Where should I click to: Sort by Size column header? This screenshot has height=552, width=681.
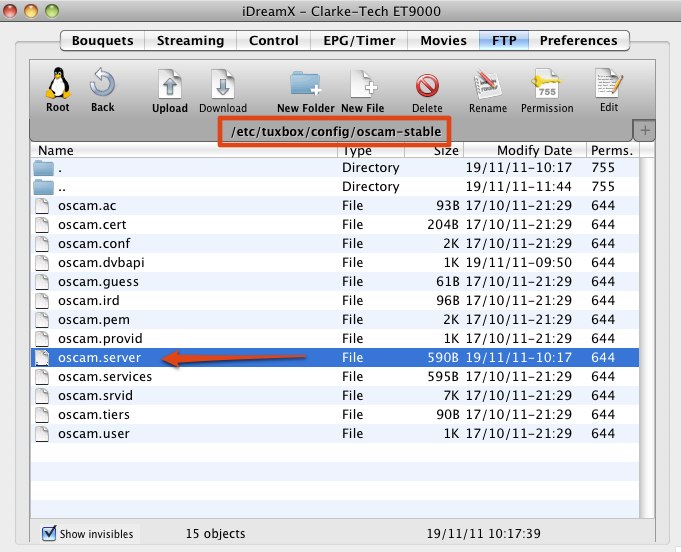(434, 150)
